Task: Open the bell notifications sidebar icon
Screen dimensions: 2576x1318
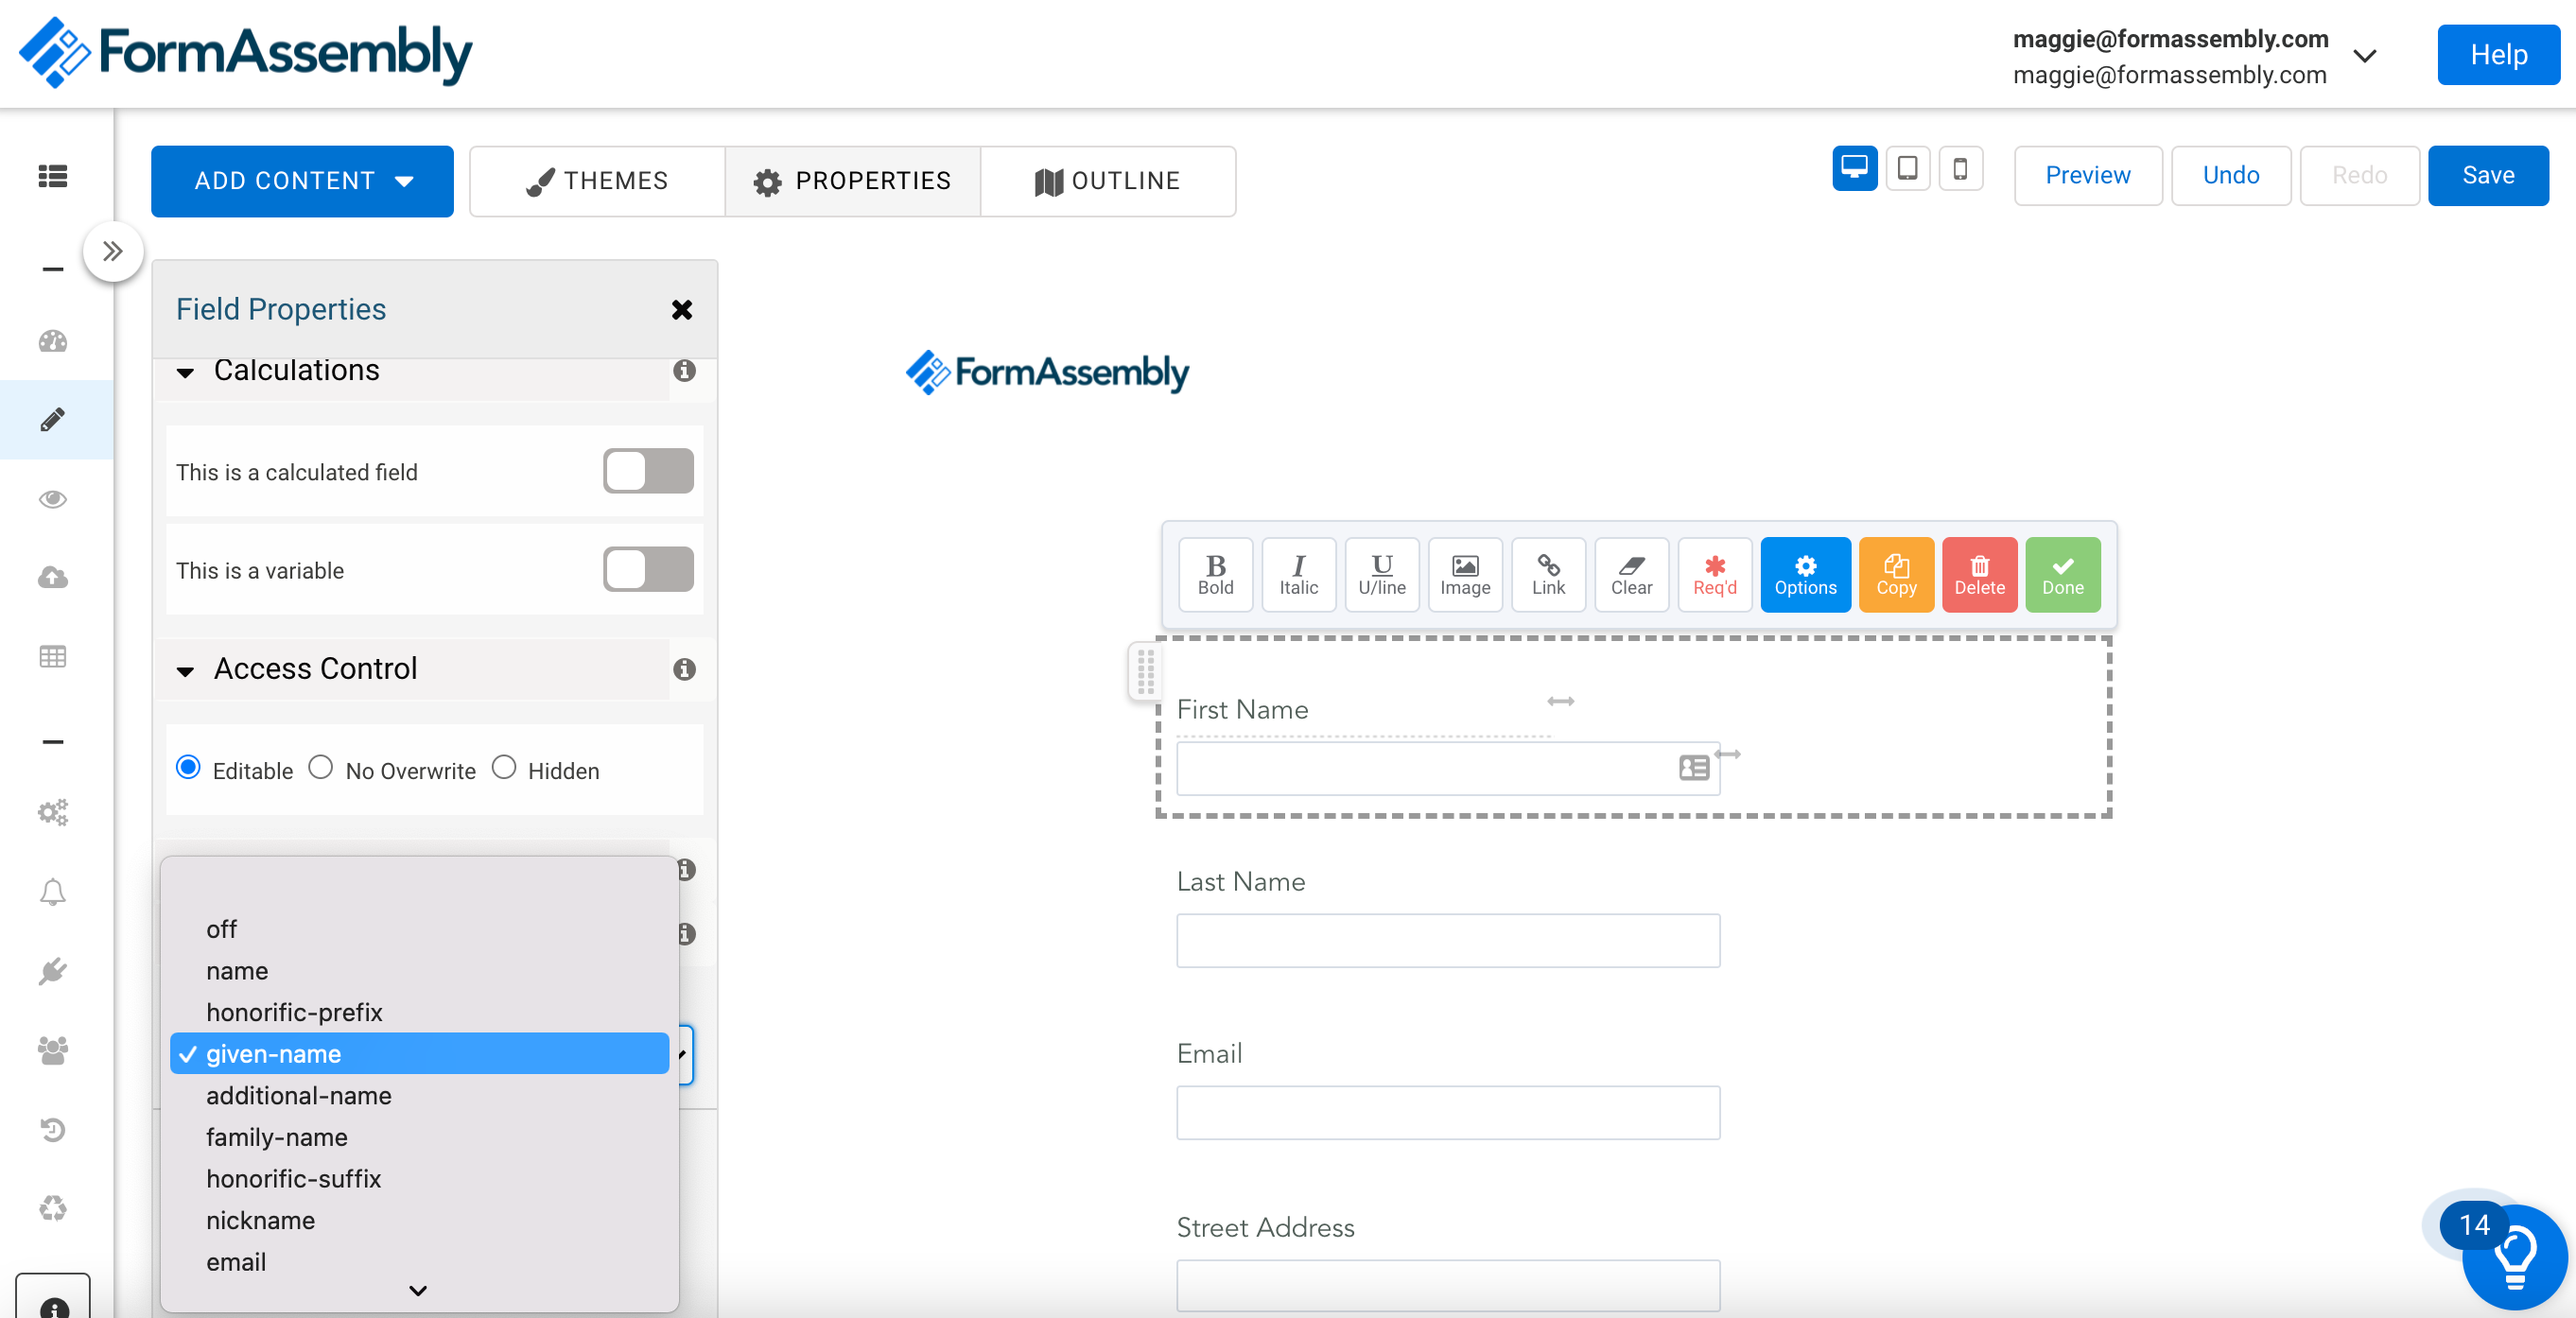Action: [53, 891]
